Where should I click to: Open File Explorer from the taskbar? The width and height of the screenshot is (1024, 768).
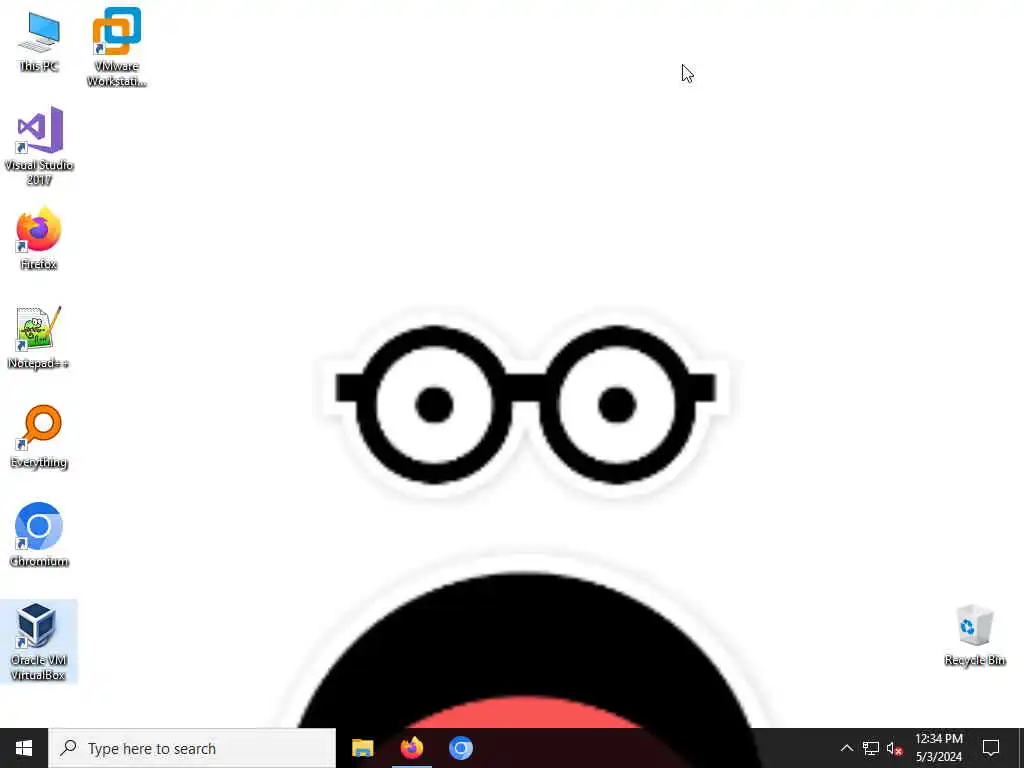[362, 748]
